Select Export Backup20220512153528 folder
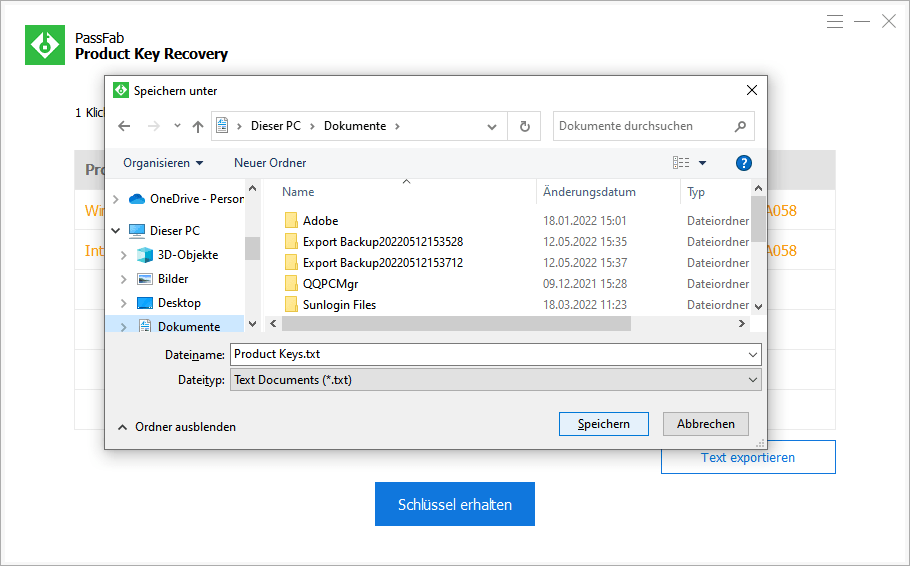The height and width of the screenshot is (566, 910). click(x=382, y=242)
